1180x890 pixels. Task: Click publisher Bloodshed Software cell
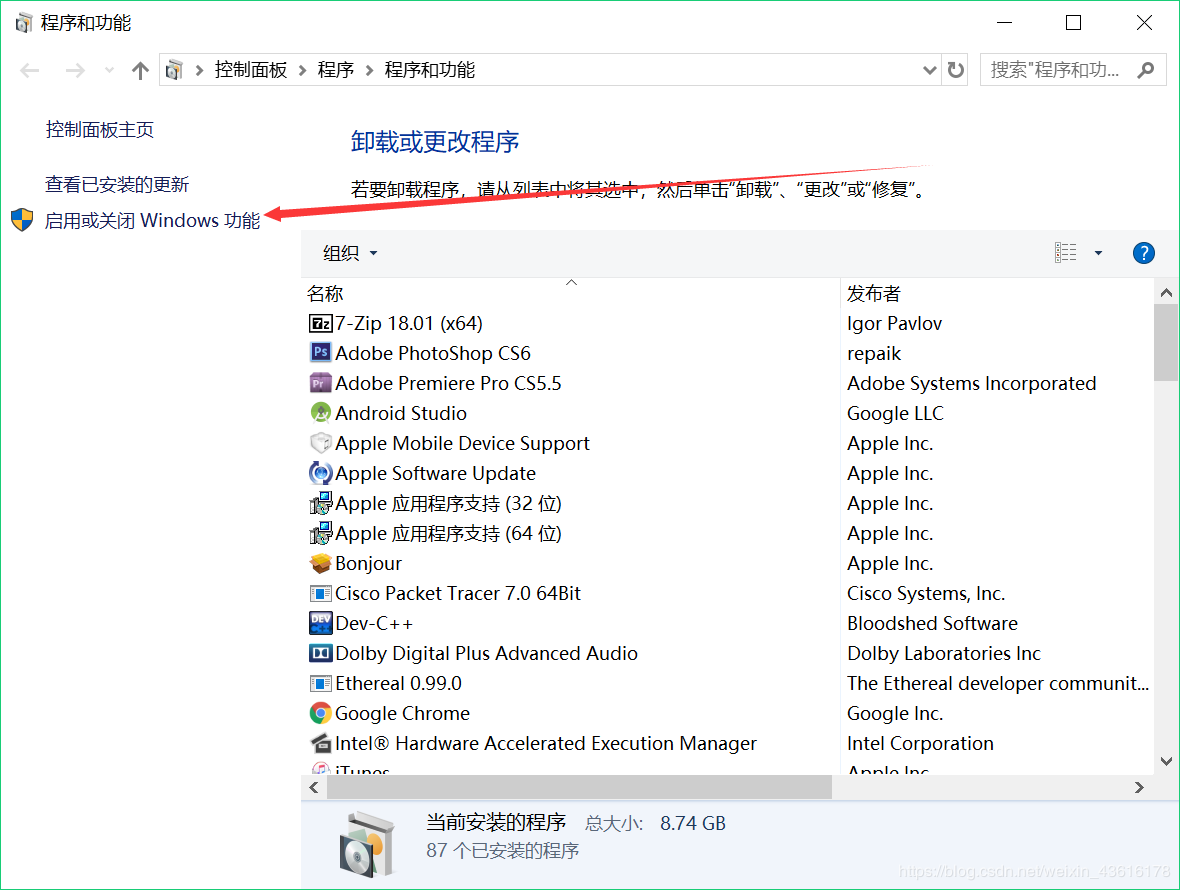click(x=932, y=624)
